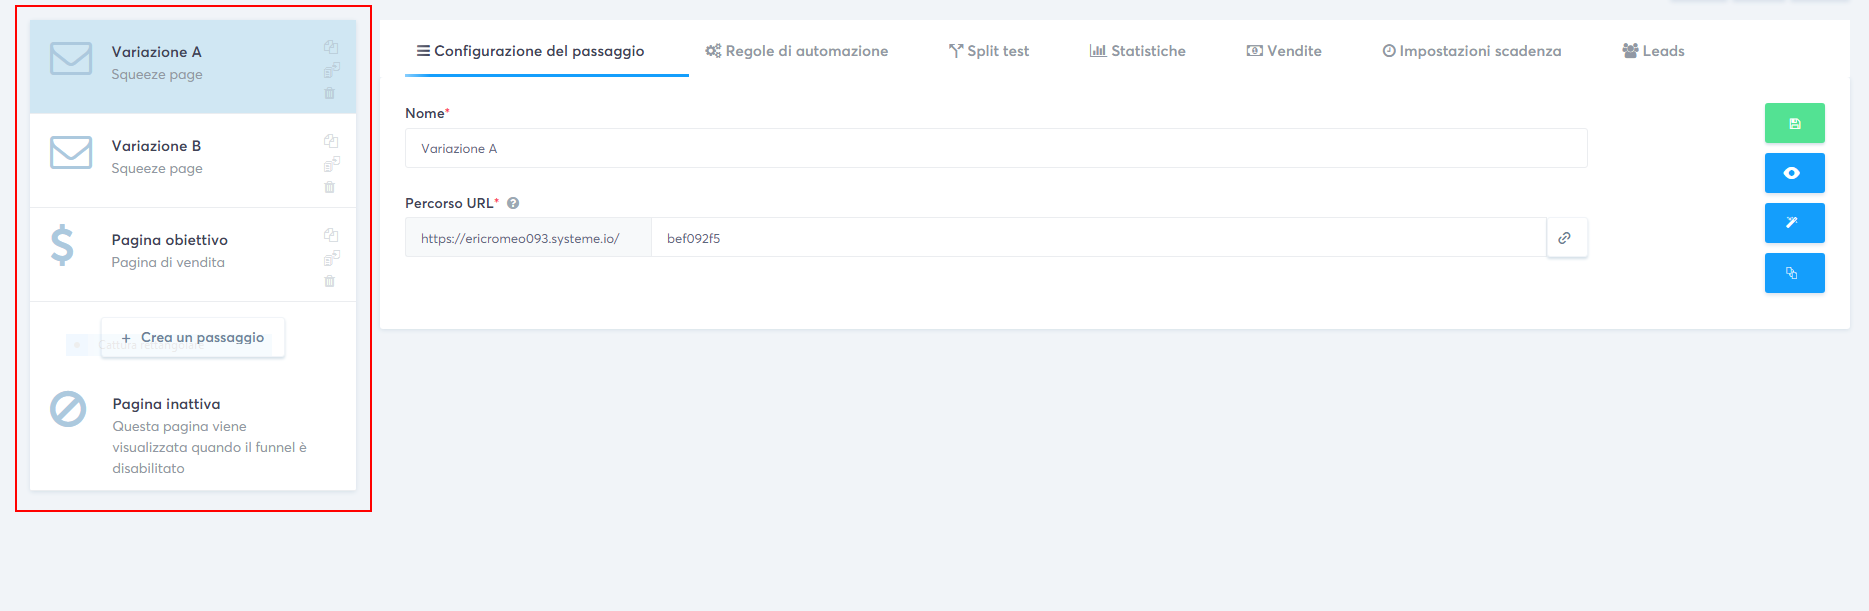Delete Variazione B using its trash icon
Screen dimensions: 1869x611
click(x=330, y=187)
